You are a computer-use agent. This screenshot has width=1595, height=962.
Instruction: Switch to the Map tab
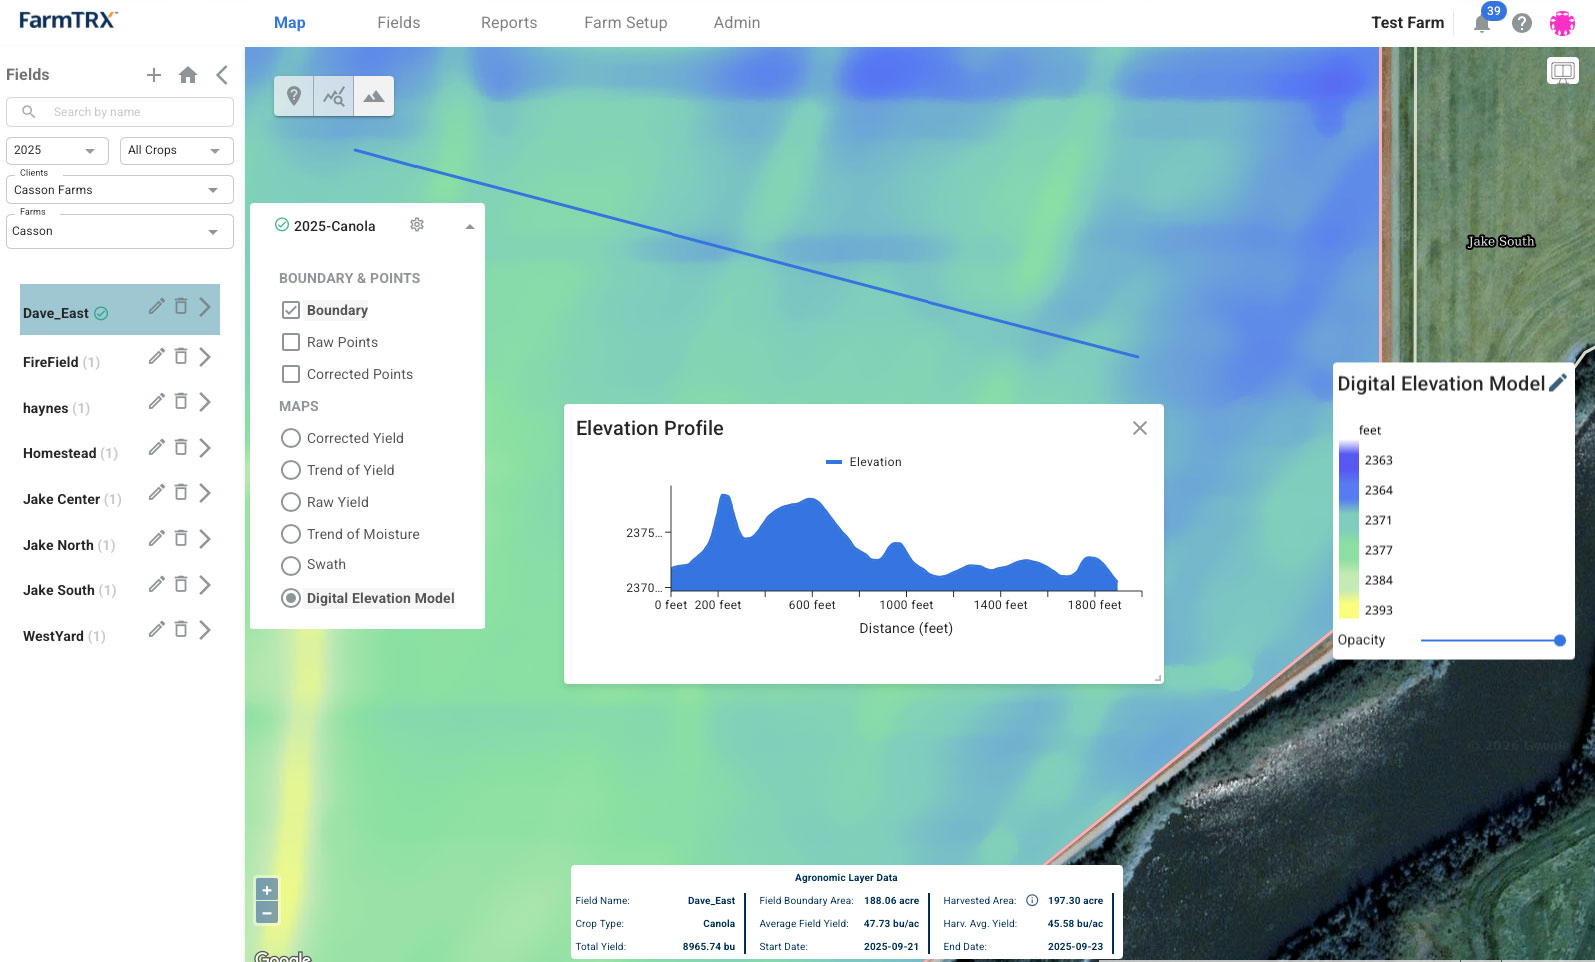point(290,23)
